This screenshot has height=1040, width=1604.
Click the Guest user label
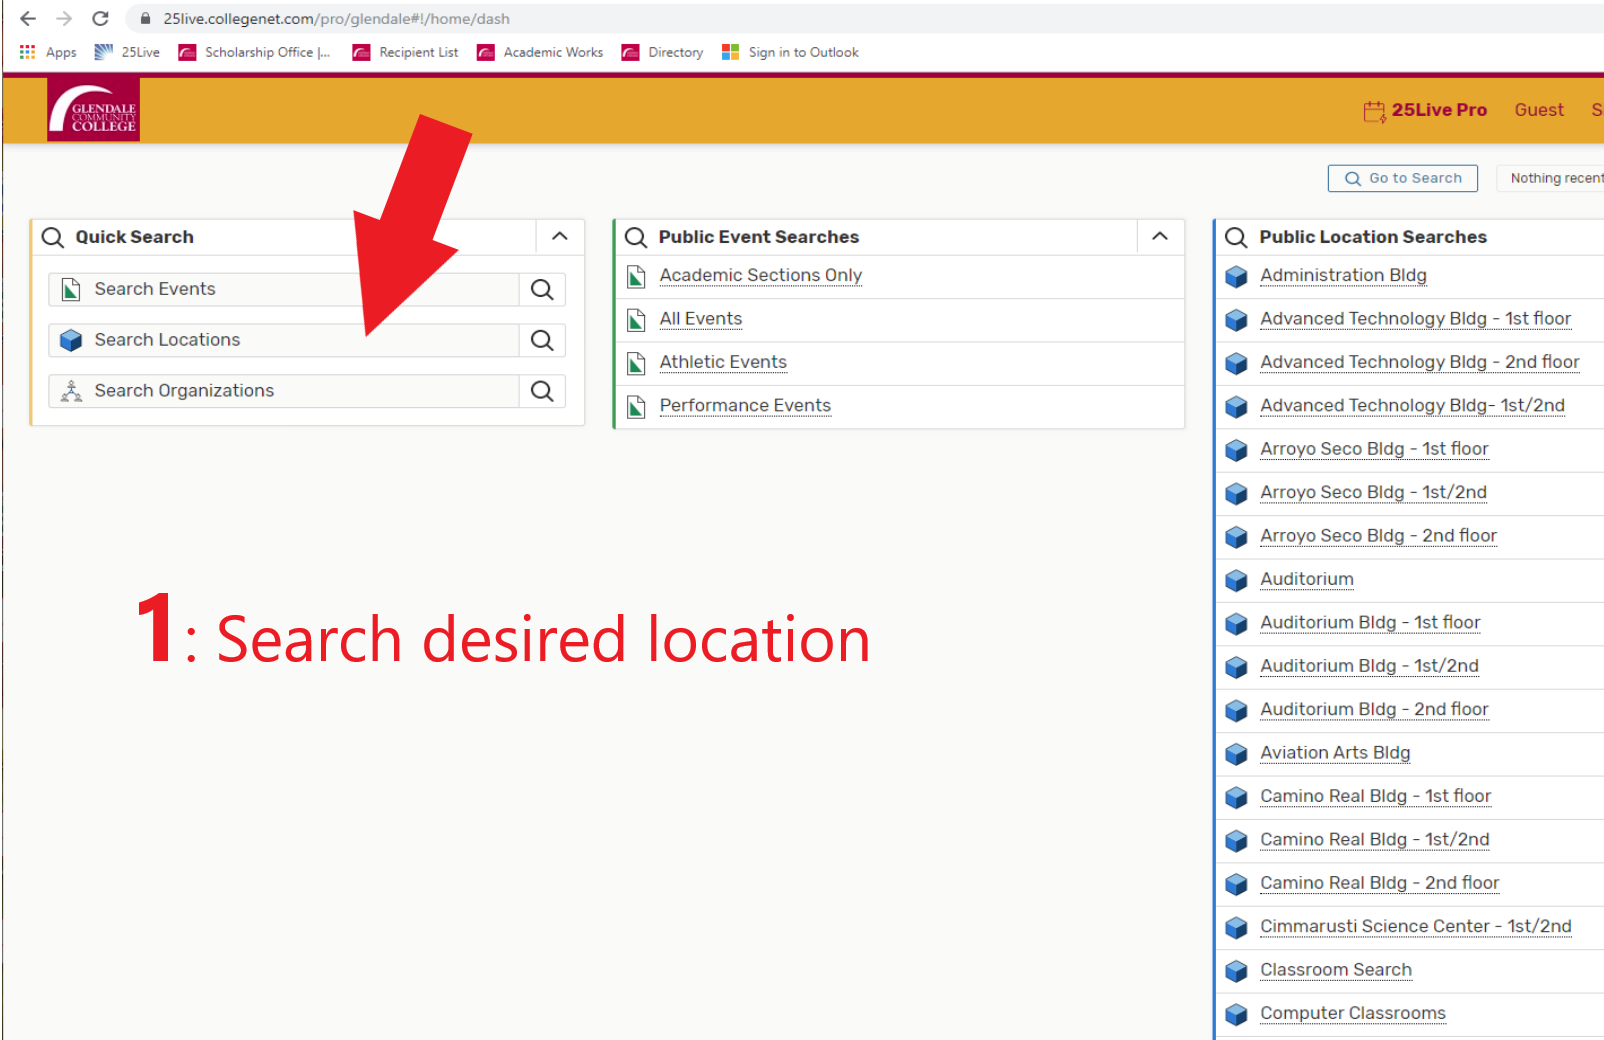coord(1538,110)
